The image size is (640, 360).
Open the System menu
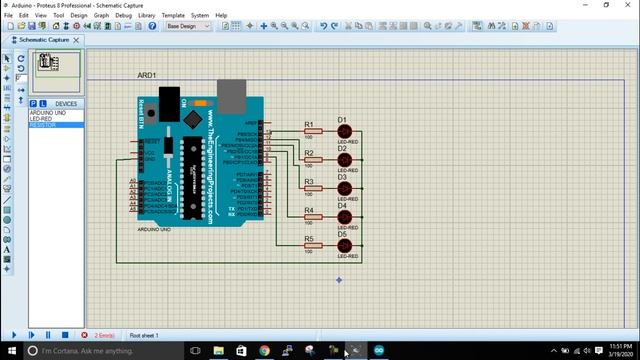tap(200, 15)
